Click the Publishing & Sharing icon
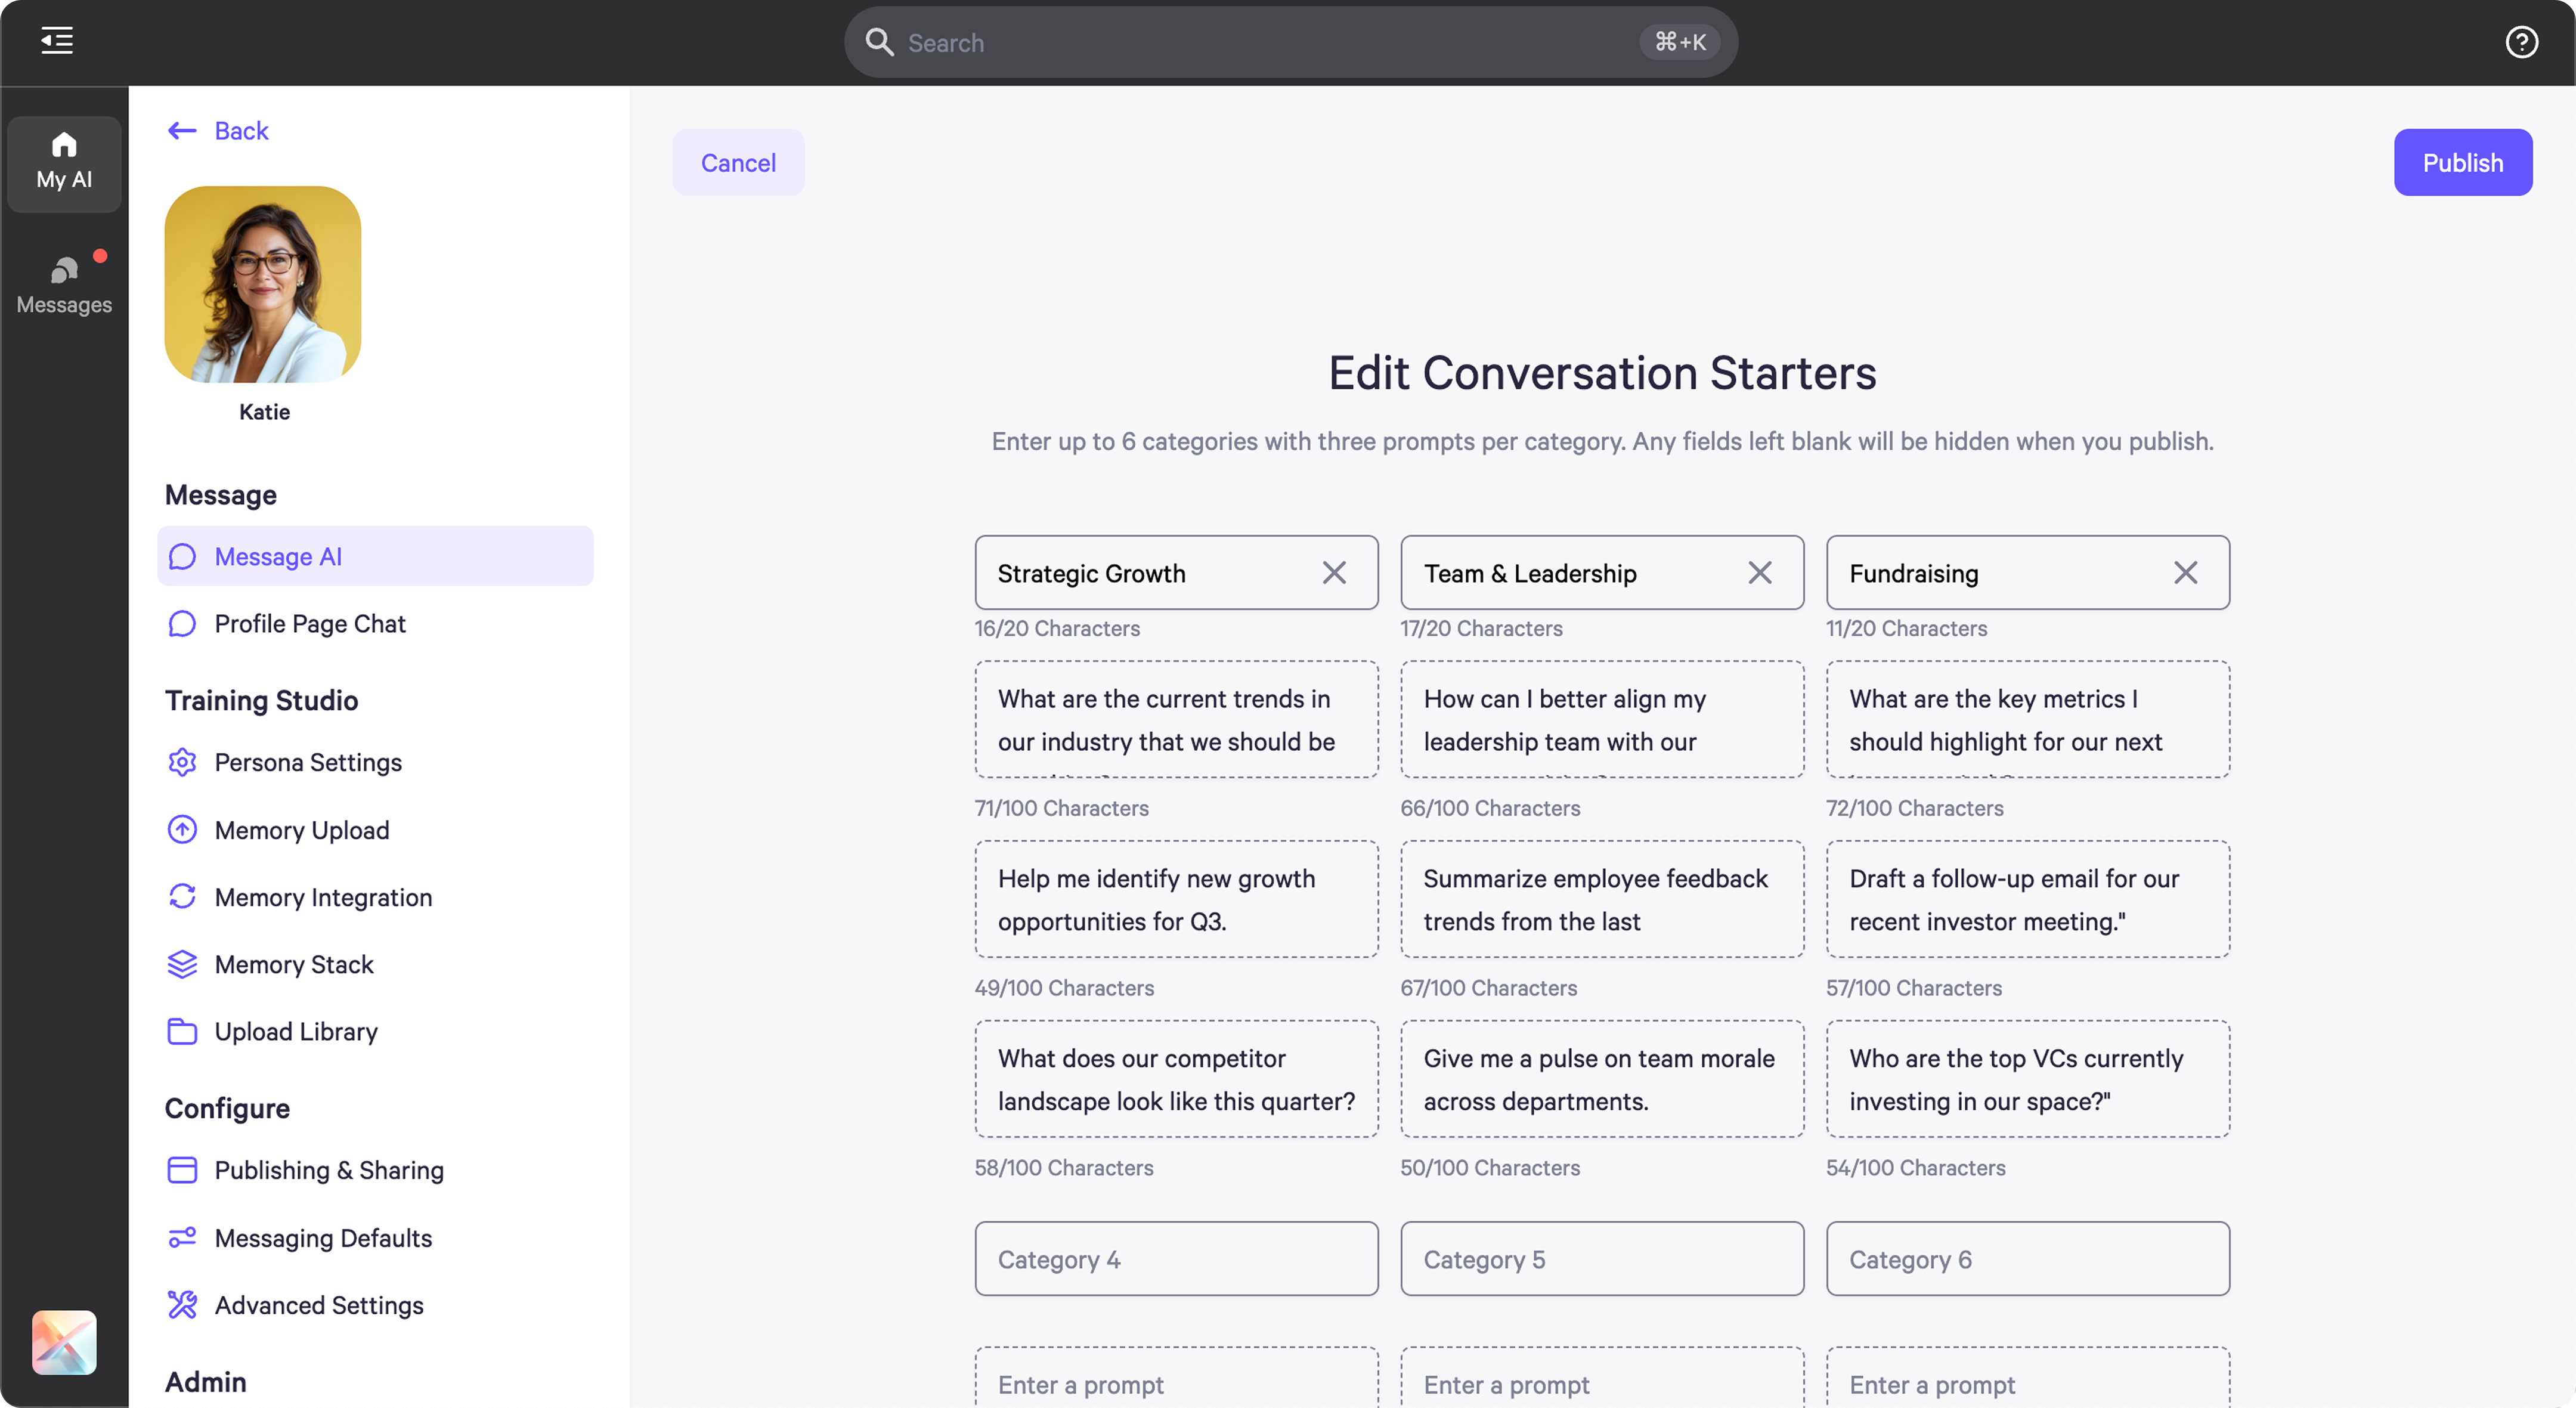This screenshot has height=1408, width=2576. click(x=182, y=1170)
